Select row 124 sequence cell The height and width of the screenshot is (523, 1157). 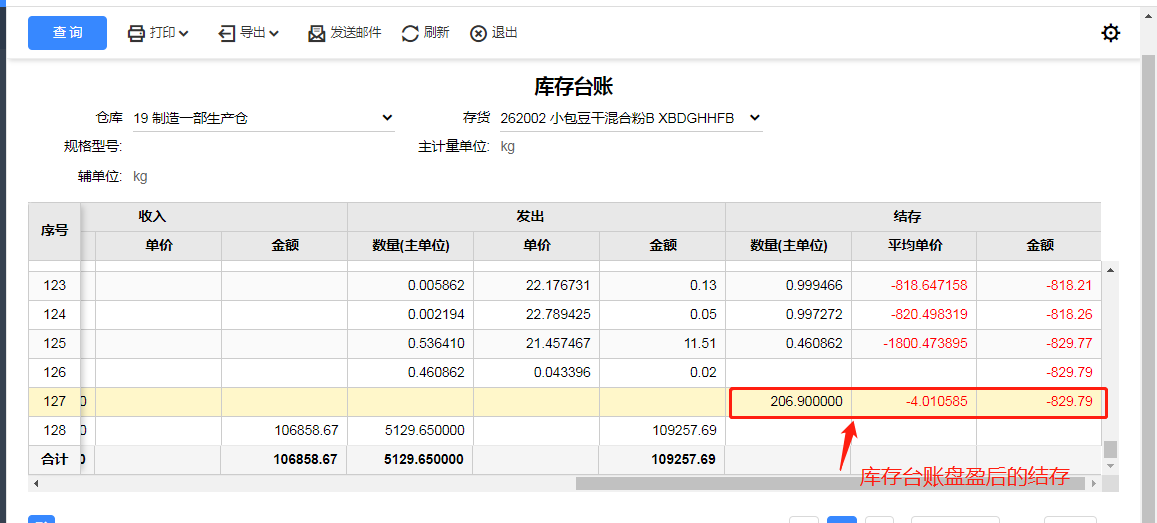(54, 315)
